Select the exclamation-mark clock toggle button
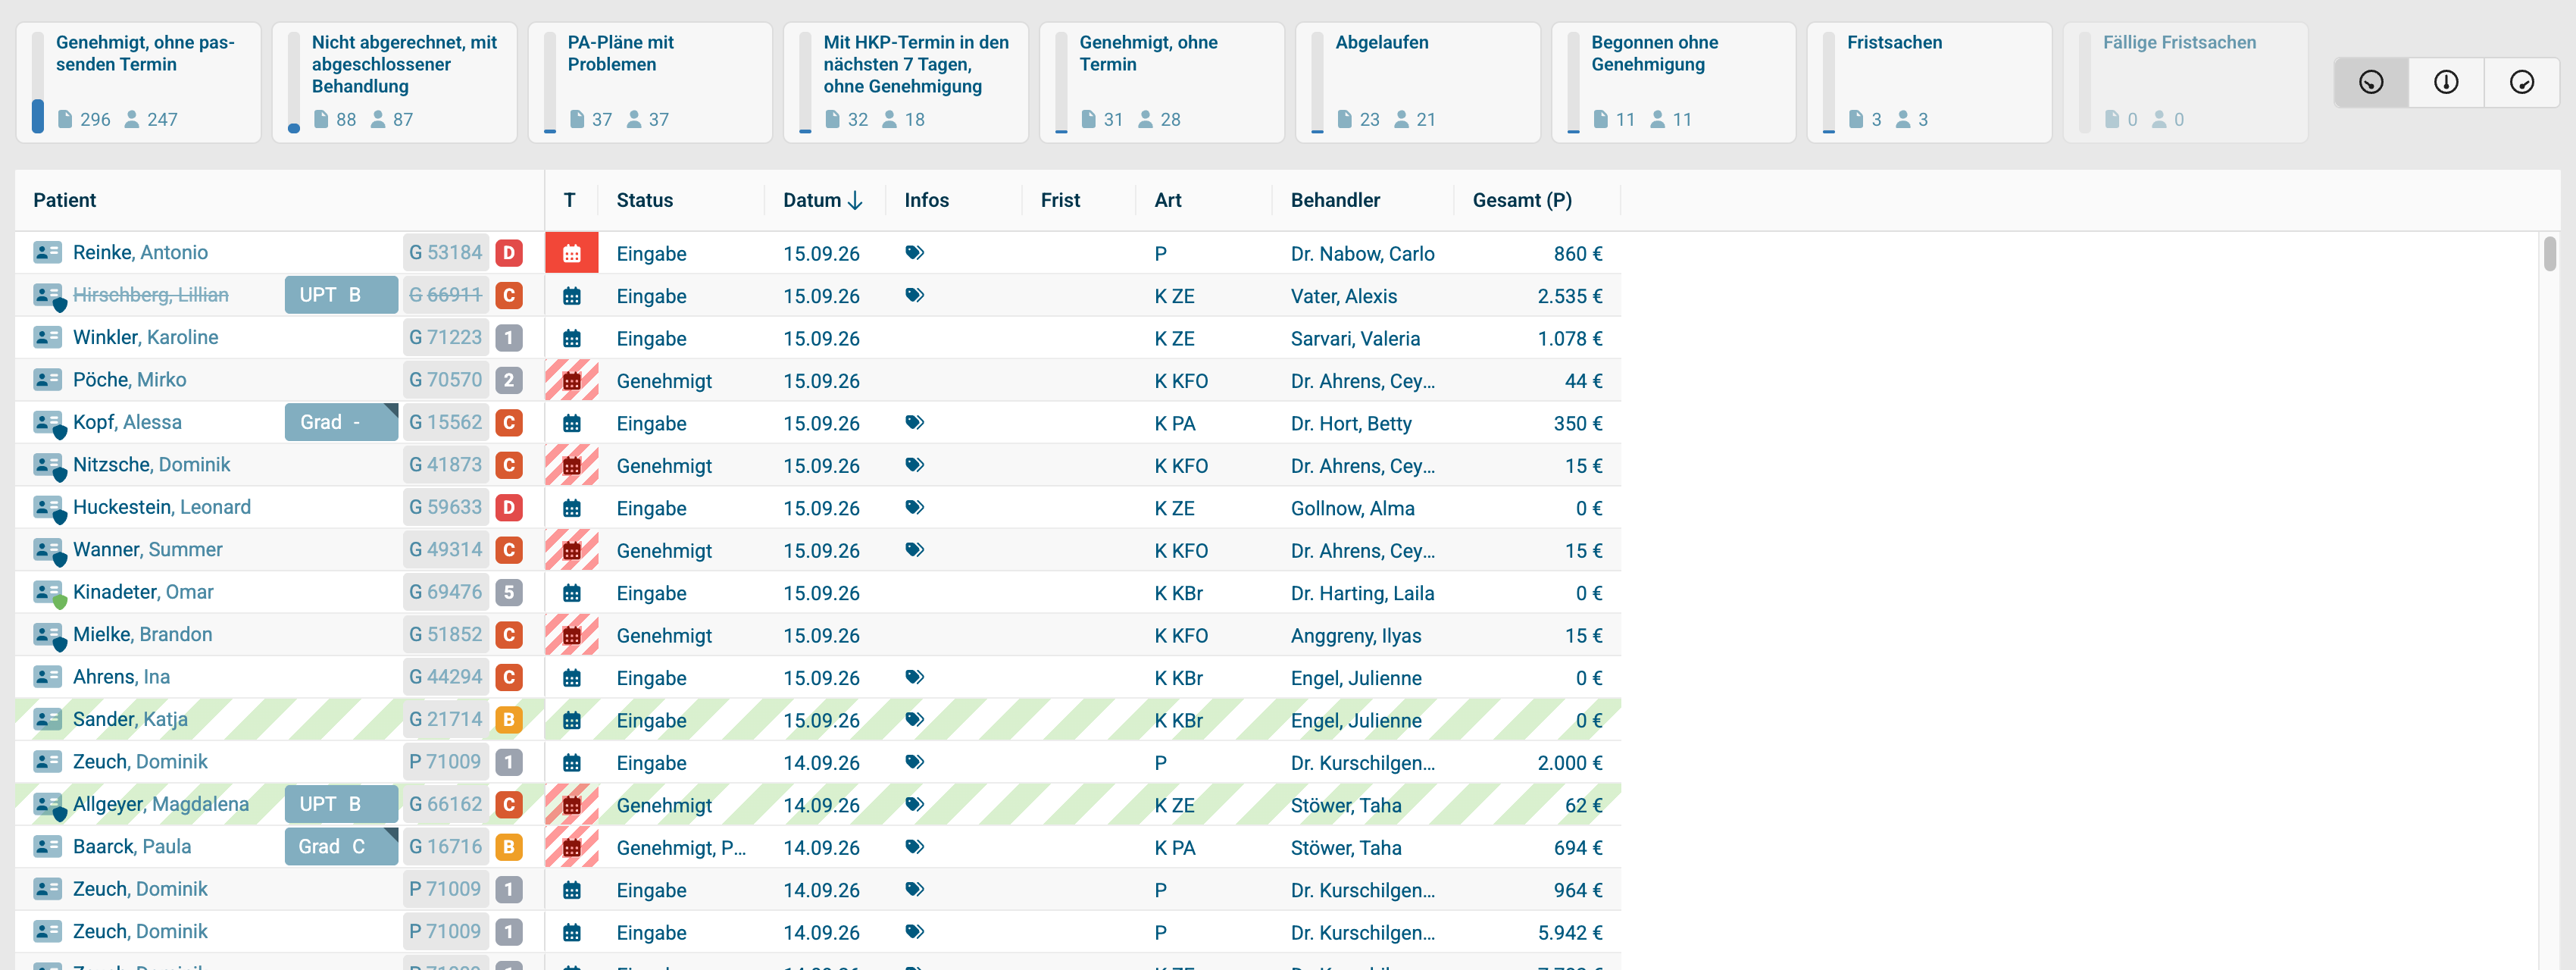 pyautogui.click(x=2446, y=82)
